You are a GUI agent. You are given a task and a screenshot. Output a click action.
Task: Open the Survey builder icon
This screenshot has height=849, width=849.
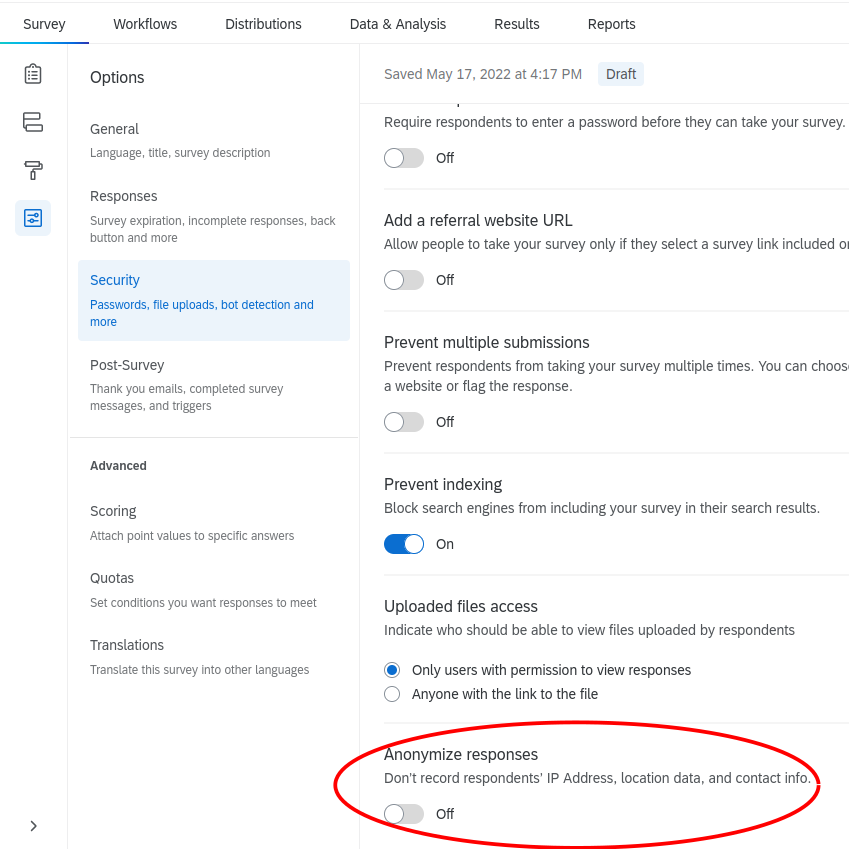[33, 73]
